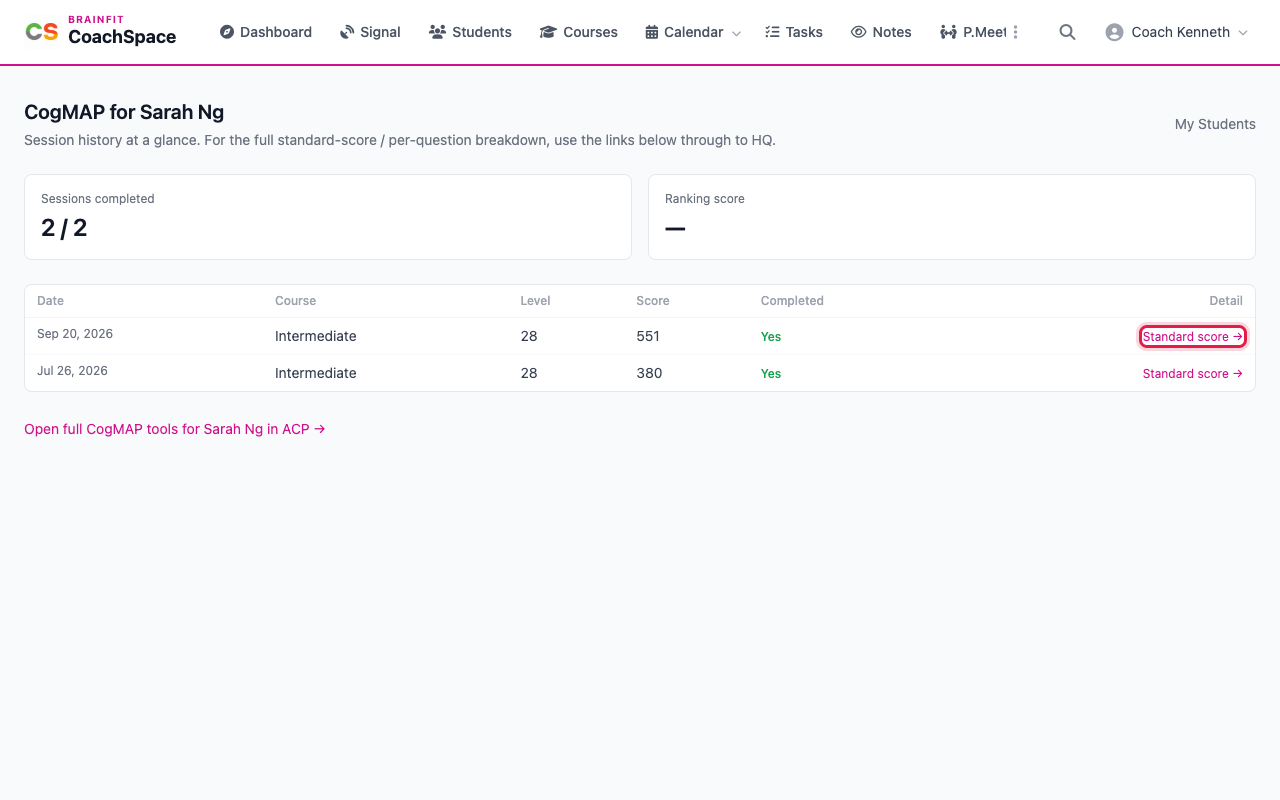Click the Yes status in the Jul 26 row

click(x=771, y=374)
